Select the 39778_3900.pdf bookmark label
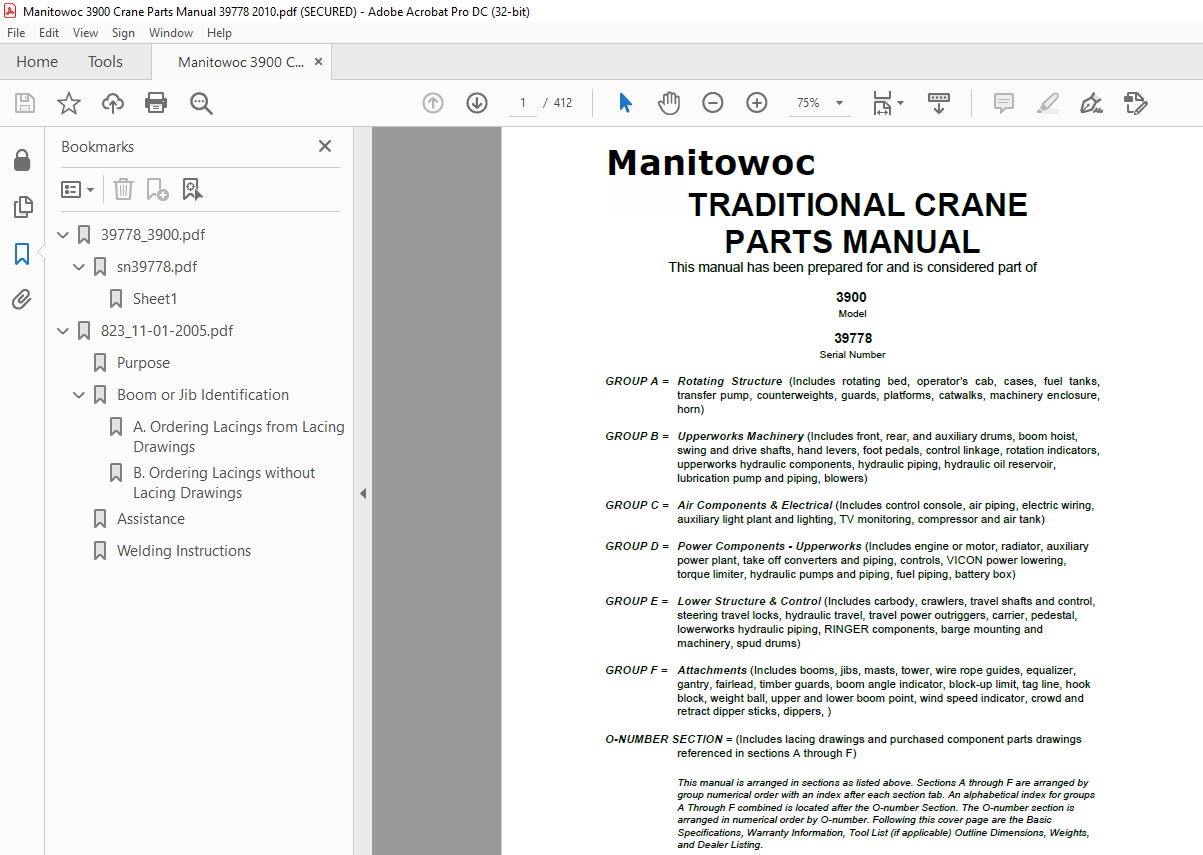Screen dimensions: 1203x855 coord(153,235)
